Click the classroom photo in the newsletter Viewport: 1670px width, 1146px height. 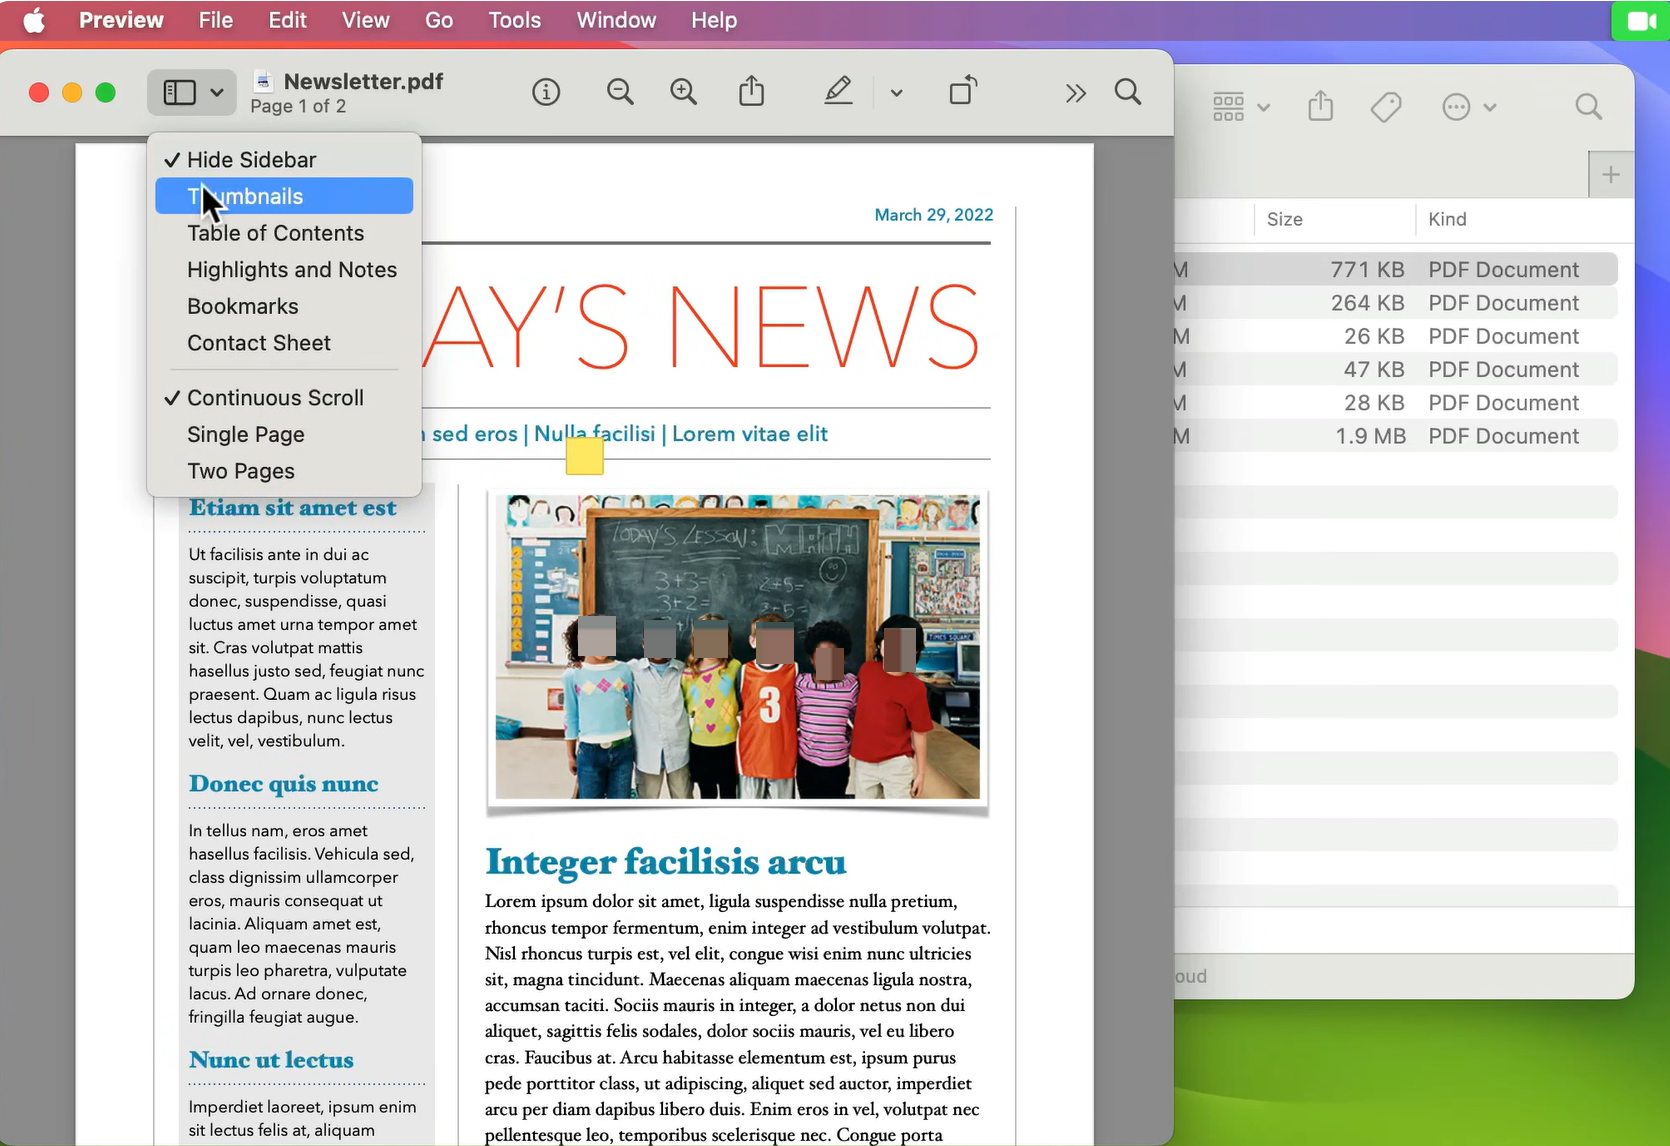[x=738, y=647]
